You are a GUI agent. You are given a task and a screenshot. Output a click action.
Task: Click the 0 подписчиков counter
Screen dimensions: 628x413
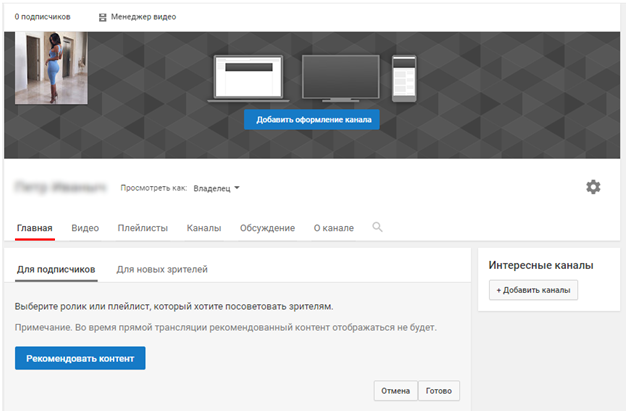click(x=42, y=17)
